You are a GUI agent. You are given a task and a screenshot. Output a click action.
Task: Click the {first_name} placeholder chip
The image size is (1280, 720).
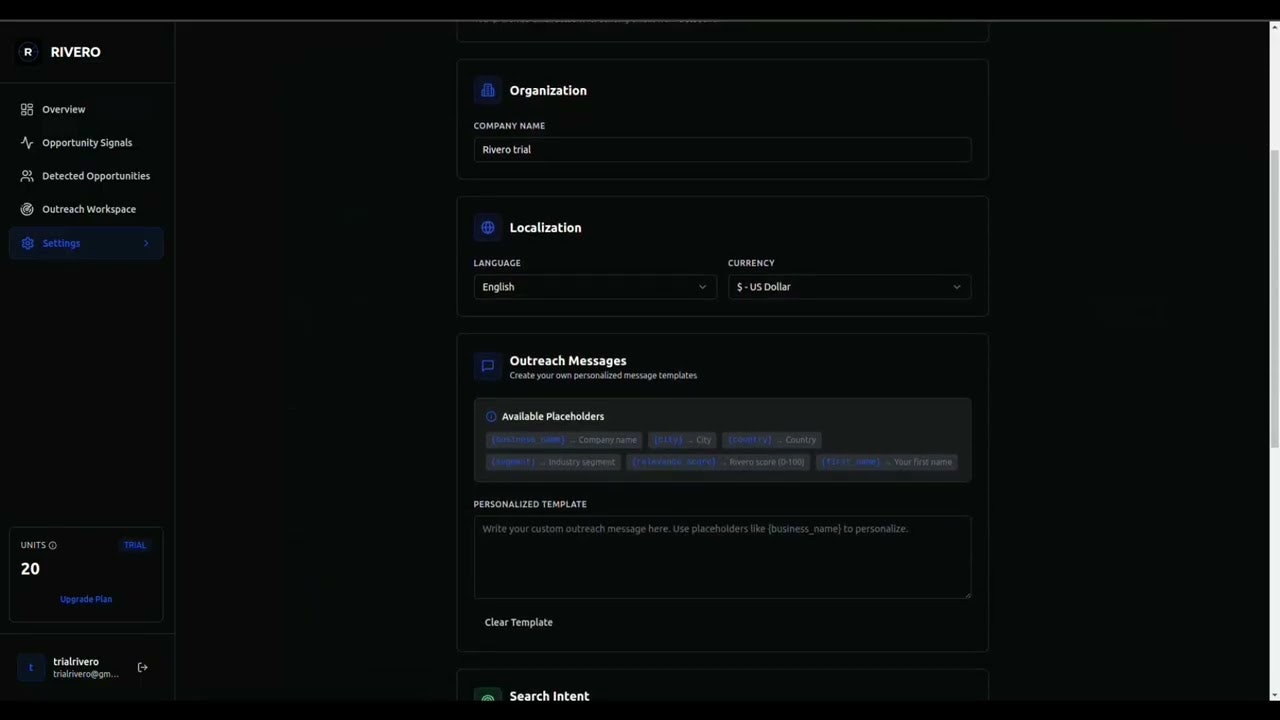click(886, 462)
